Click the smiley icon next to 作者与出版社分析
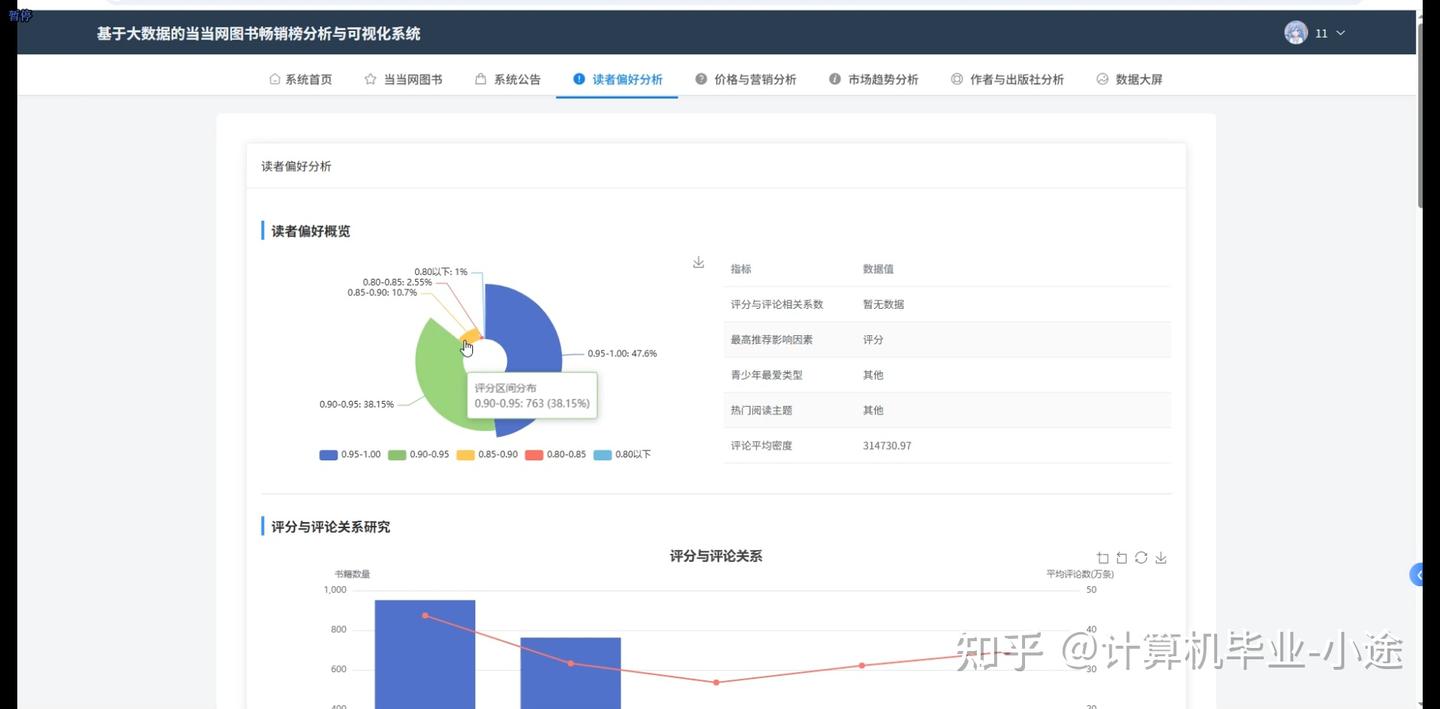The height and width of the screenshot is (709, 1440). [957, 78]
